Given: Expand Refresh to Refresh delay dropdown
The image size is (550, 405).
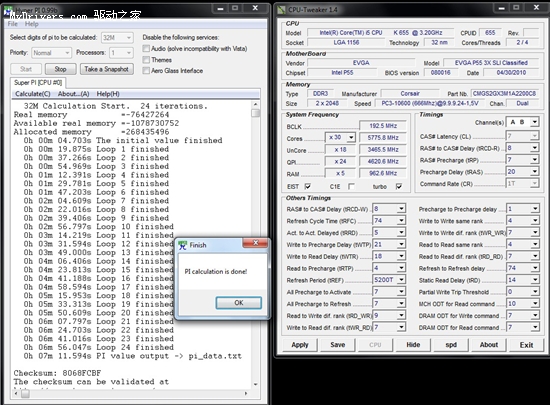Looking at the screenshot, I should [534, 268].
